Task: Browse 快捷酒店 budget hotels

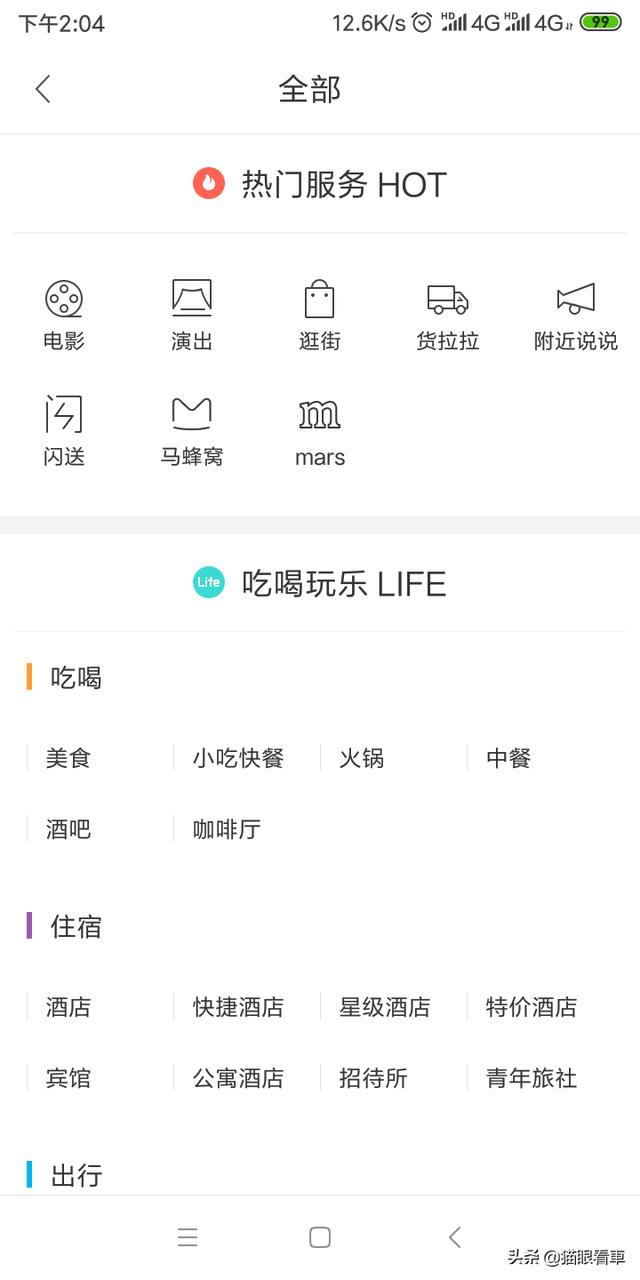Action: coord(237,1007)
